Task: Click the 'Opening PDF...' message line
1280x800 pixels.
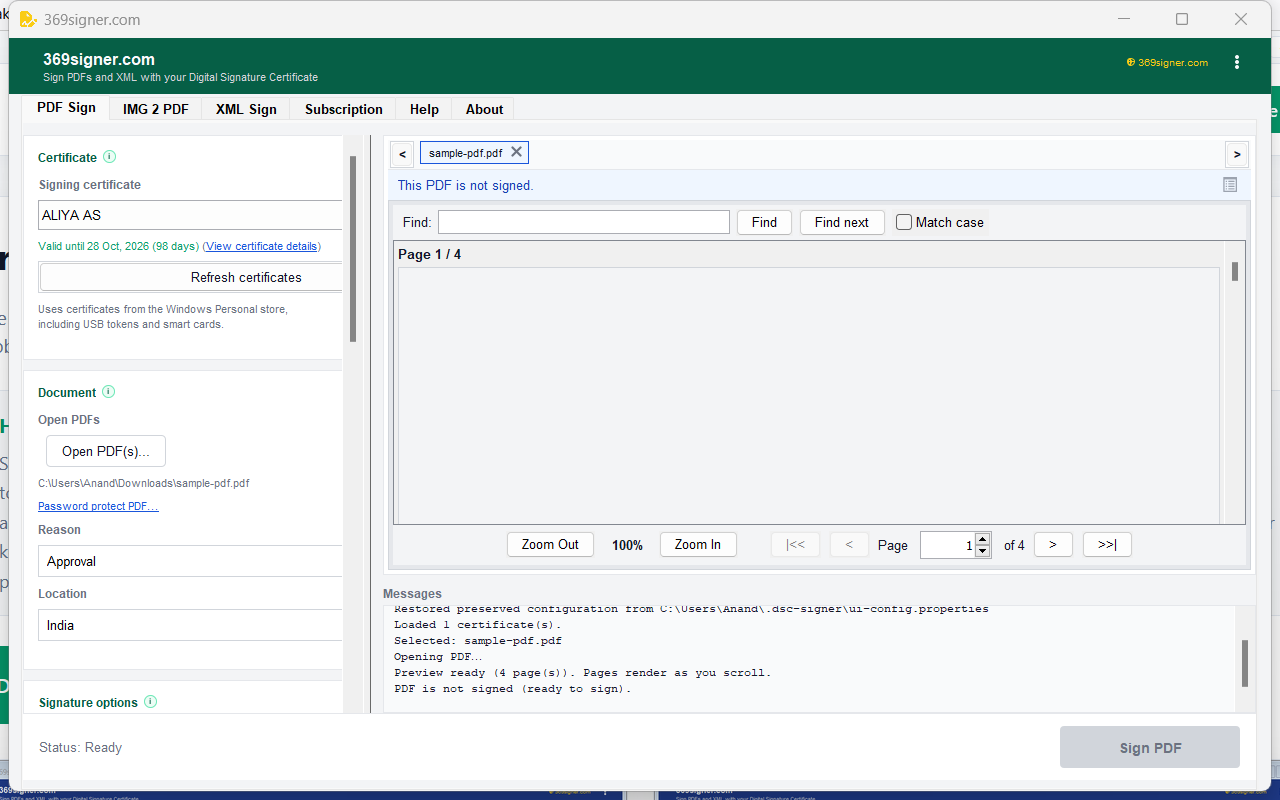Action: [x=438, y=657]
